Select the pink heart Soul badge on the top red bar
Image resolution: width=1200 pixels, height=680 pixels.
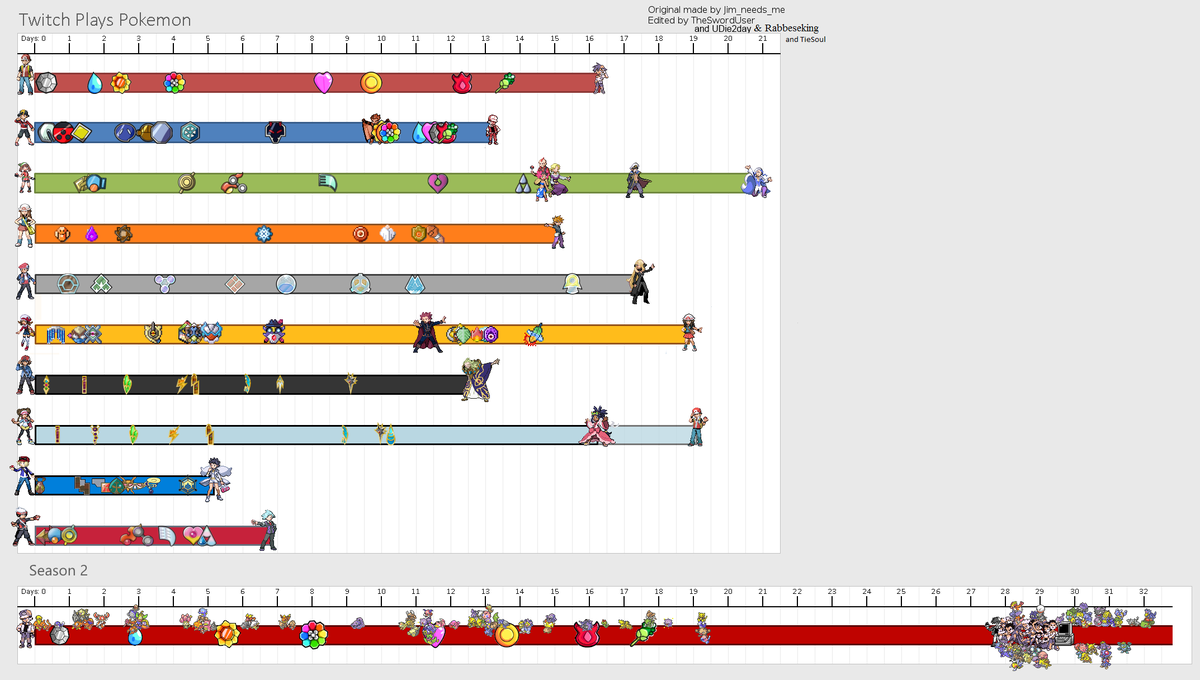coord(323,82)
